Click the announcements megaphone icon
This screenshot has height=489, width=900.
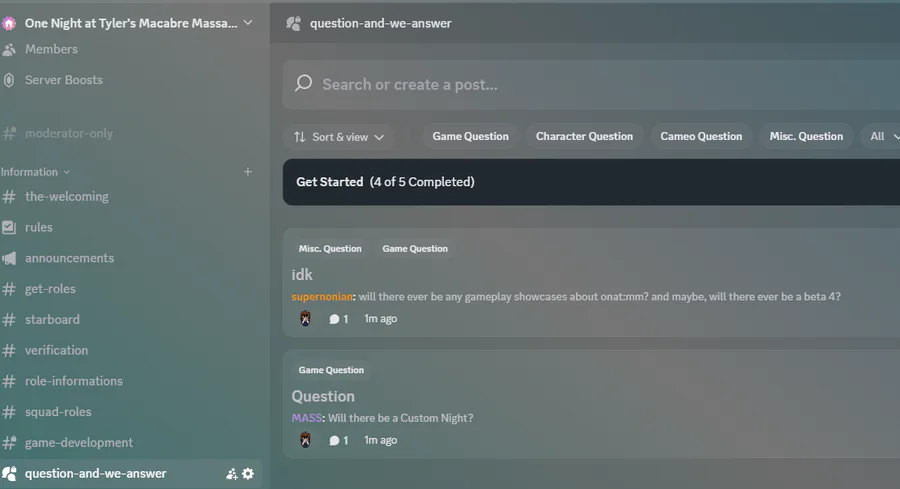click(9, 258)
